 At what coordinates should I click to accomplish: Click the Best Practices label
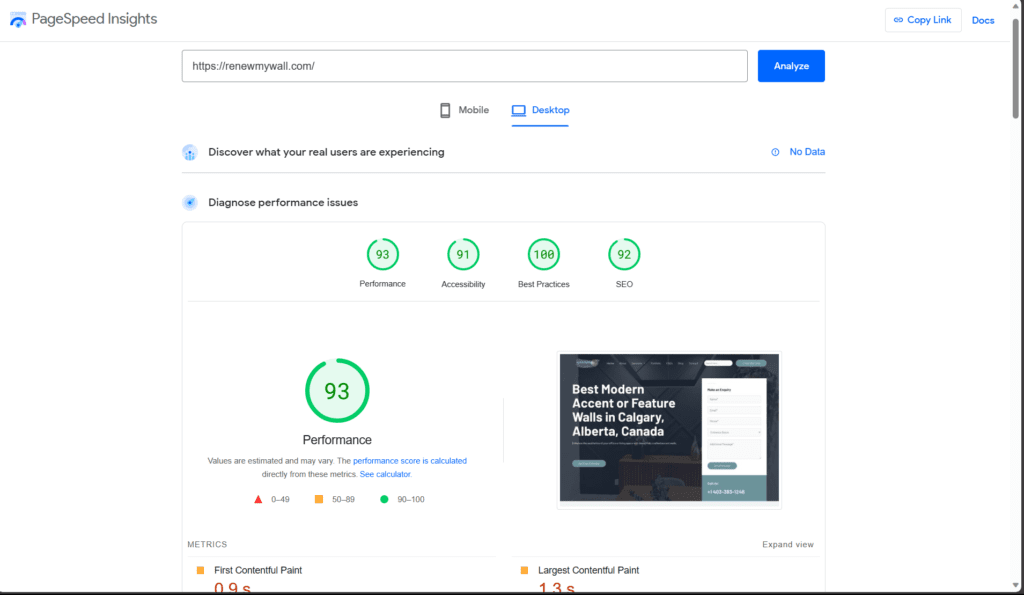click(543, 284)
